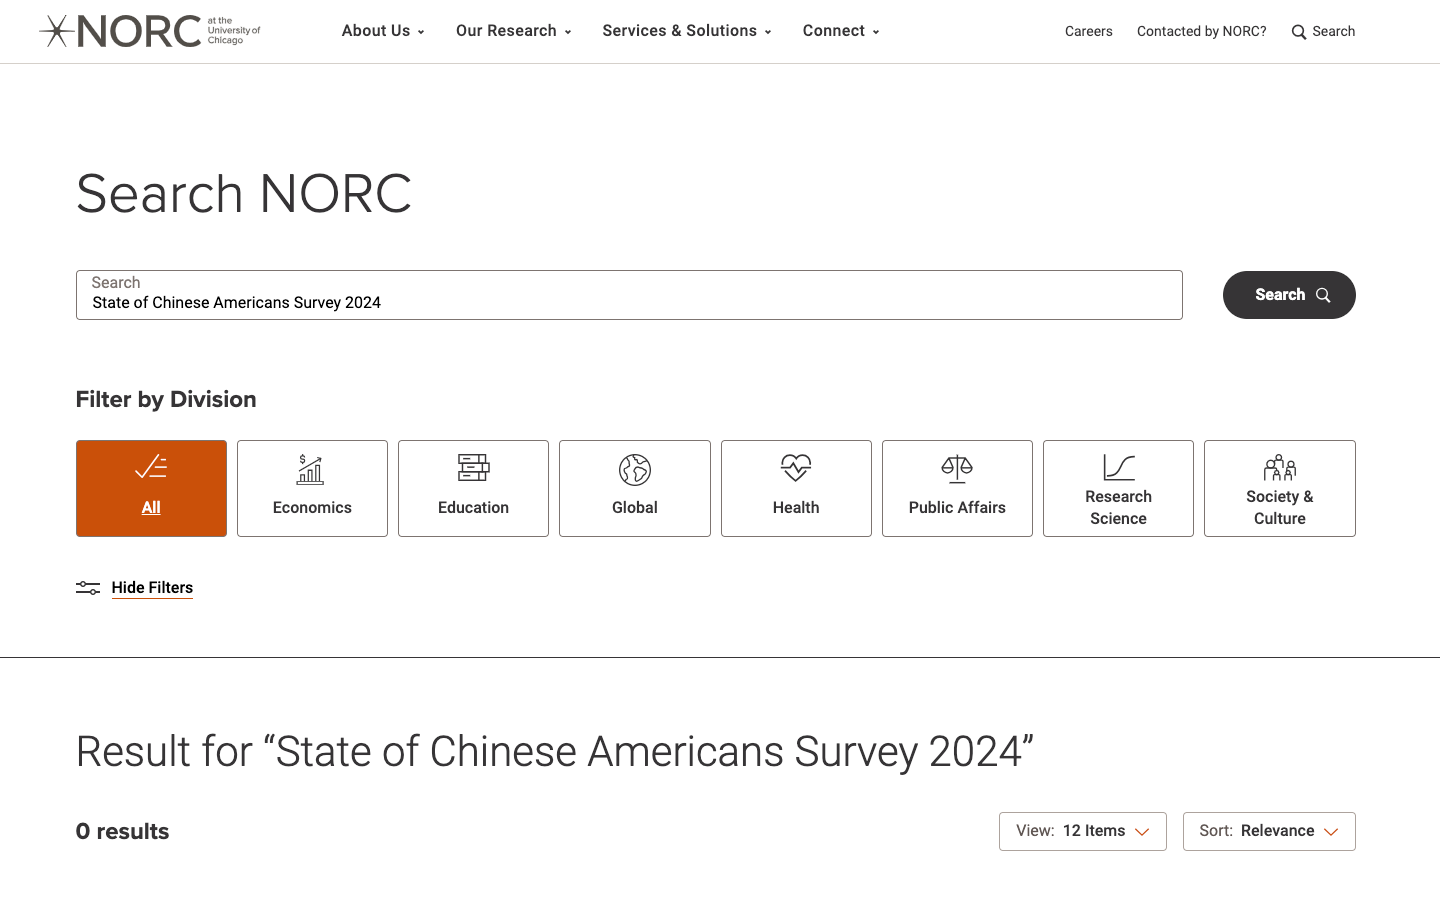Open the View 12 Items dropdown
Viewport: 1440px width, 923px height.
click(1082, 831)
